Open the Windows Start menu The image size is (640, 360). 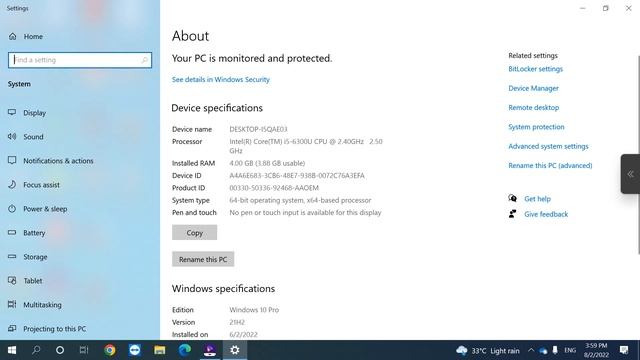coord(12,350)
